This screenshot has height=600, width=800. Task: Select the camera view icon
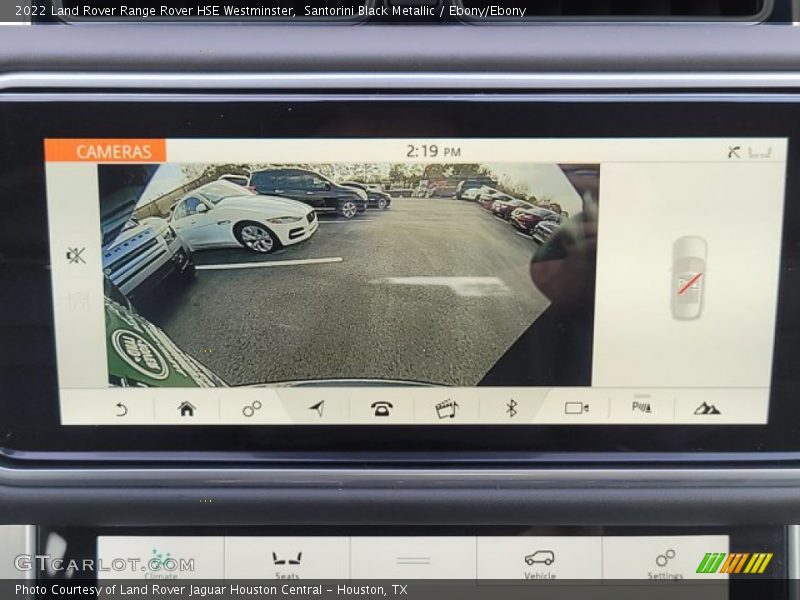tap(576, 408)
